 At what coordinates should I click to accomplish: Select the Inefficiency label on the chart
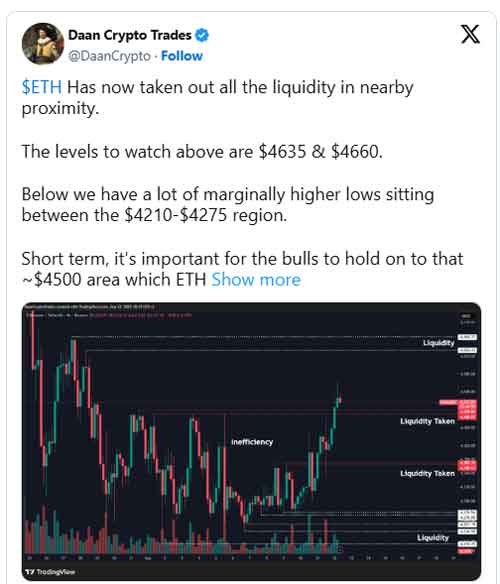pyautogui.click(x=252, y=442)
